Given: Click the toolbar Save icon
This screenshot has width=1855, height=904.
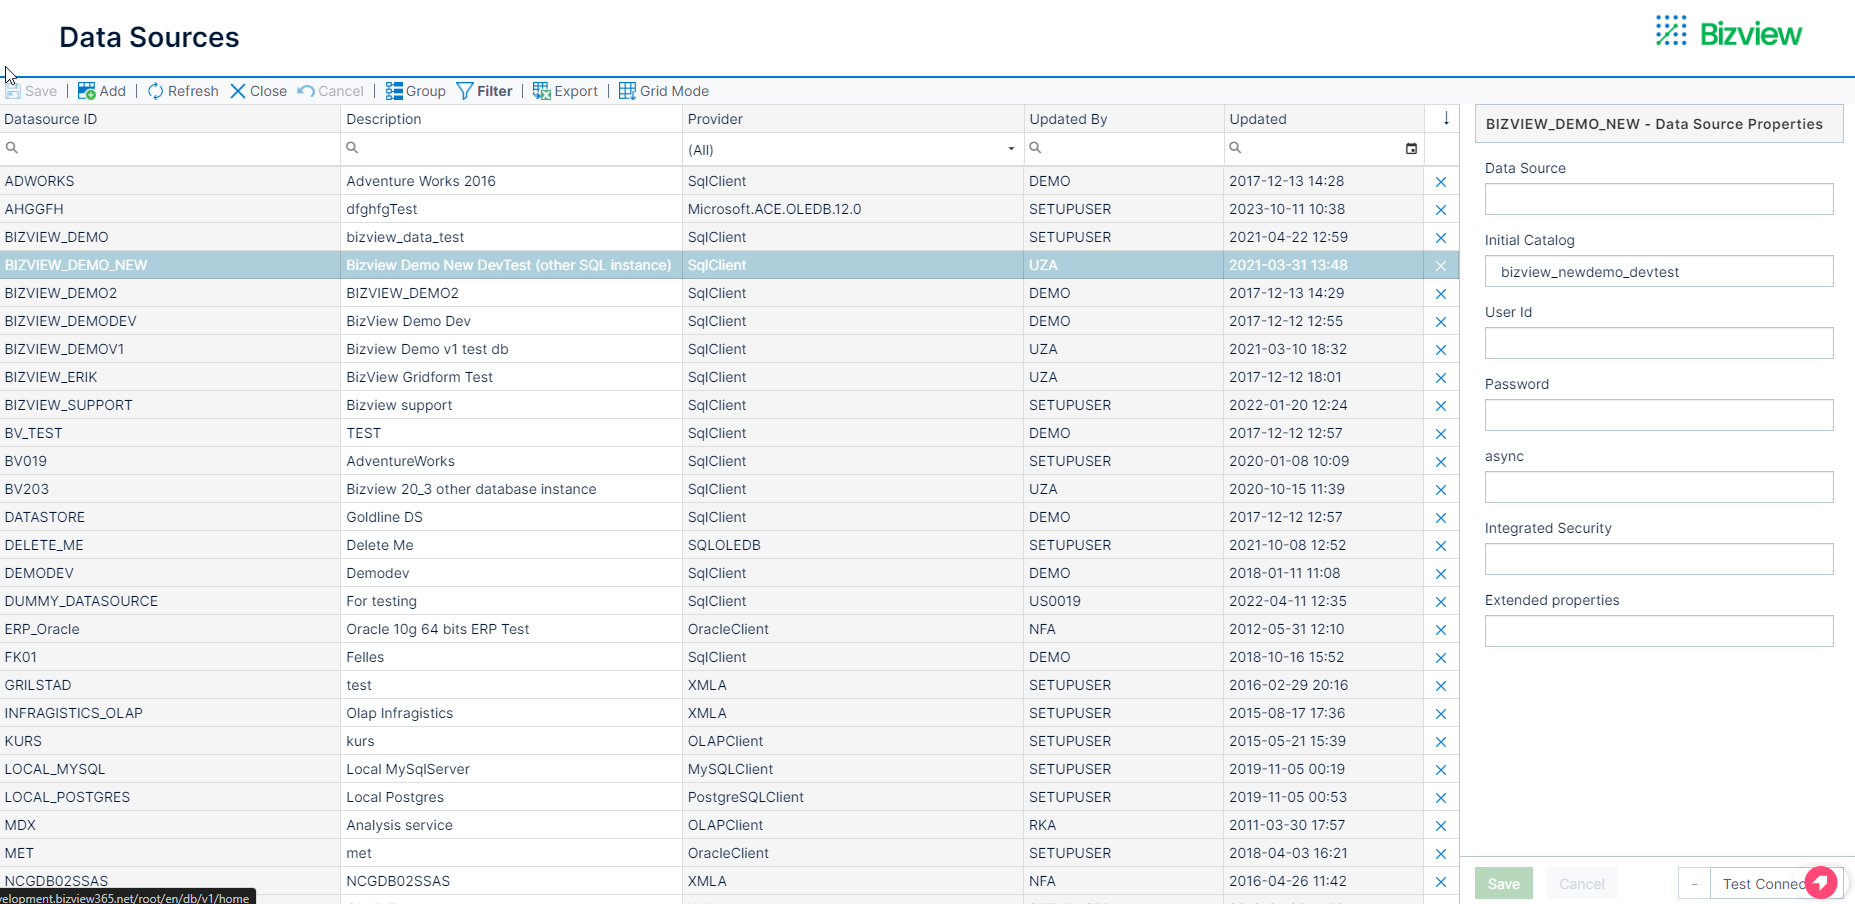Looking at the screenshot, I should tap(13, 91).
